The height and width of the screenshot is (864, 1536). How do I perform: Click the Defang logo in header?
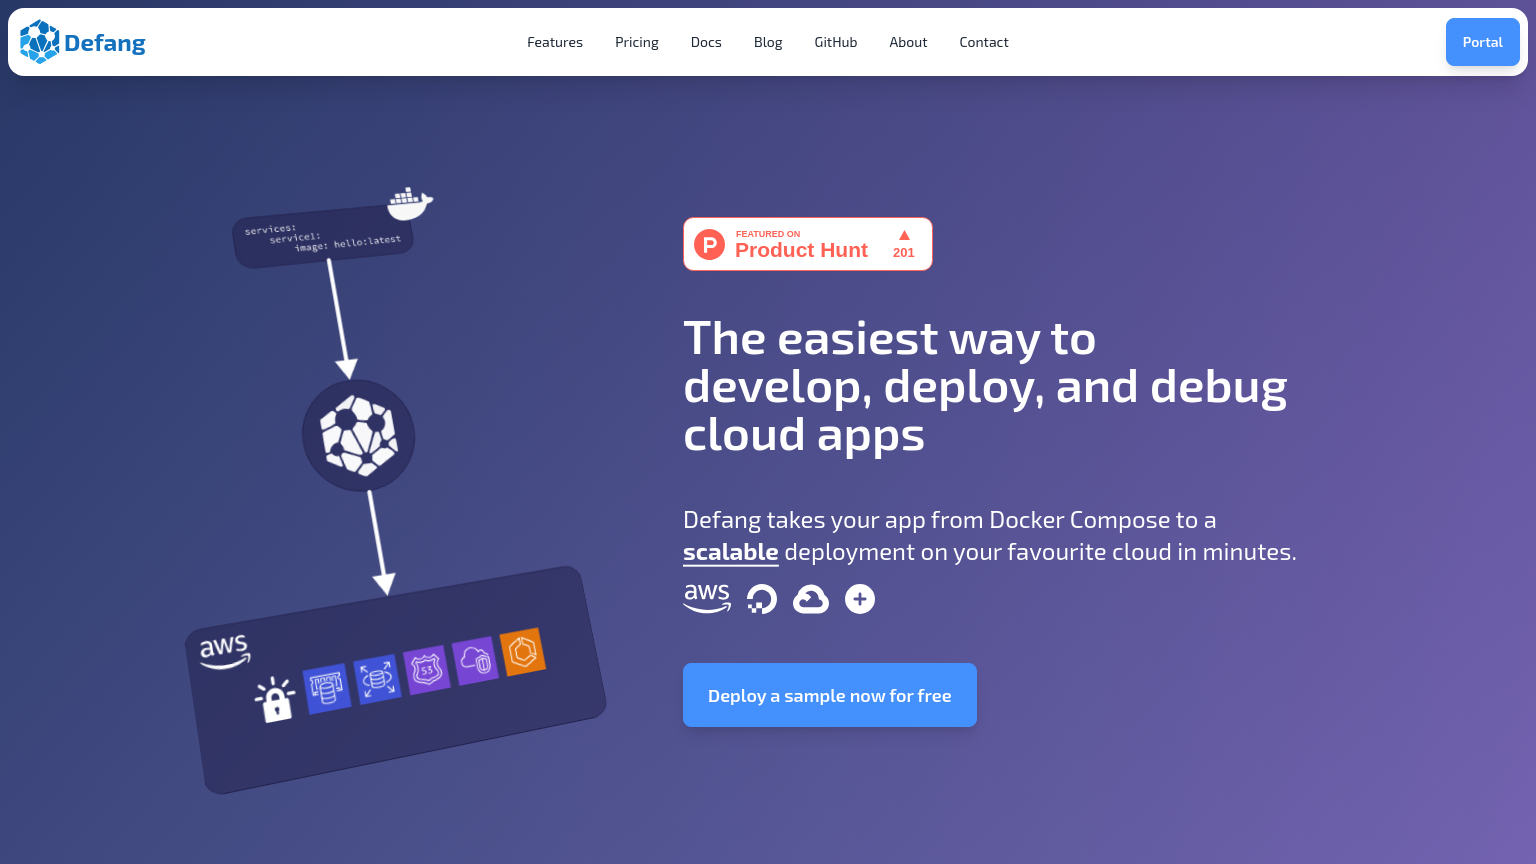tap(83, 42)
